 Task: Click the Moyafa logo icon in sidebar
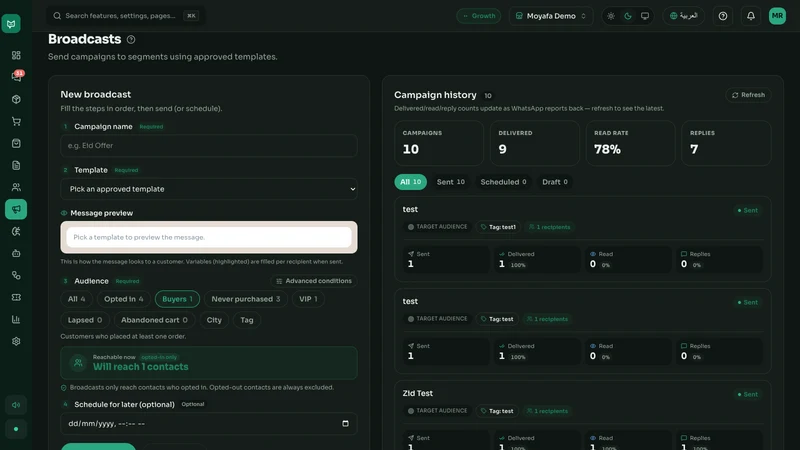click(x=11, y=23)
